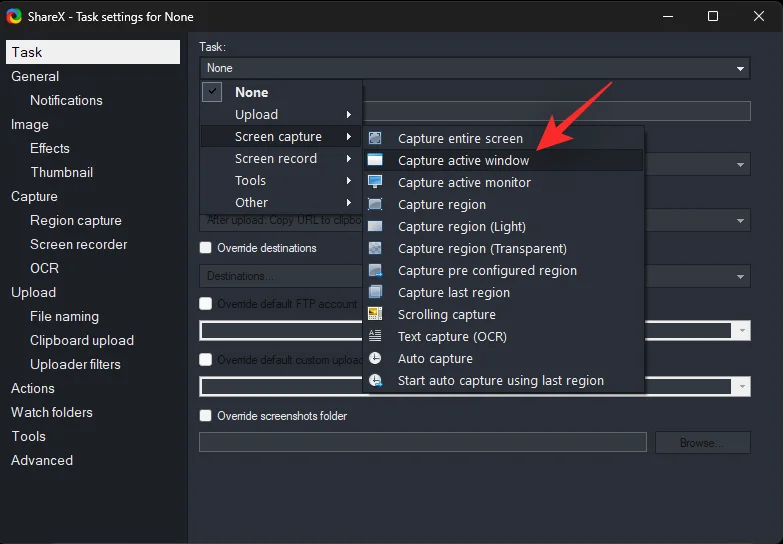Open Region capture settings in sidebar
The image size is (783, 544).
click(76, 221)
